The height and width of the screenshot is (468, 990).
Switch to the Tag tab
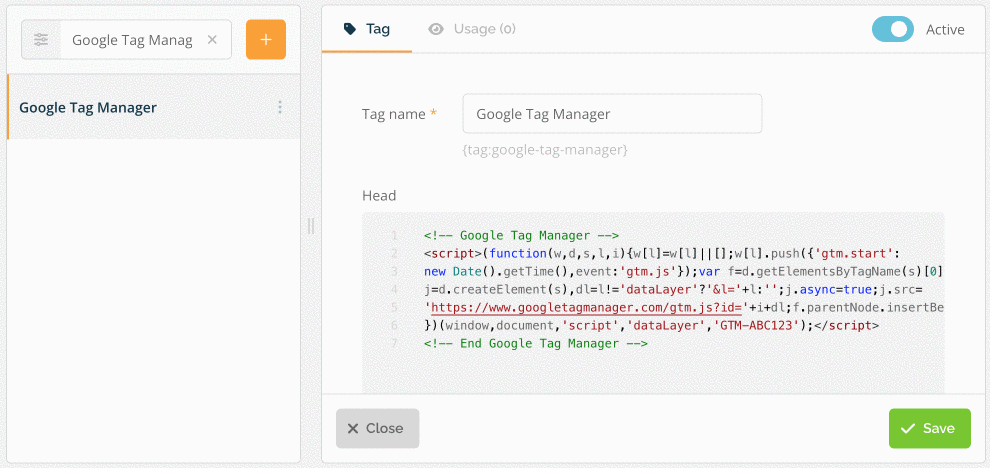tap(367, 29)
